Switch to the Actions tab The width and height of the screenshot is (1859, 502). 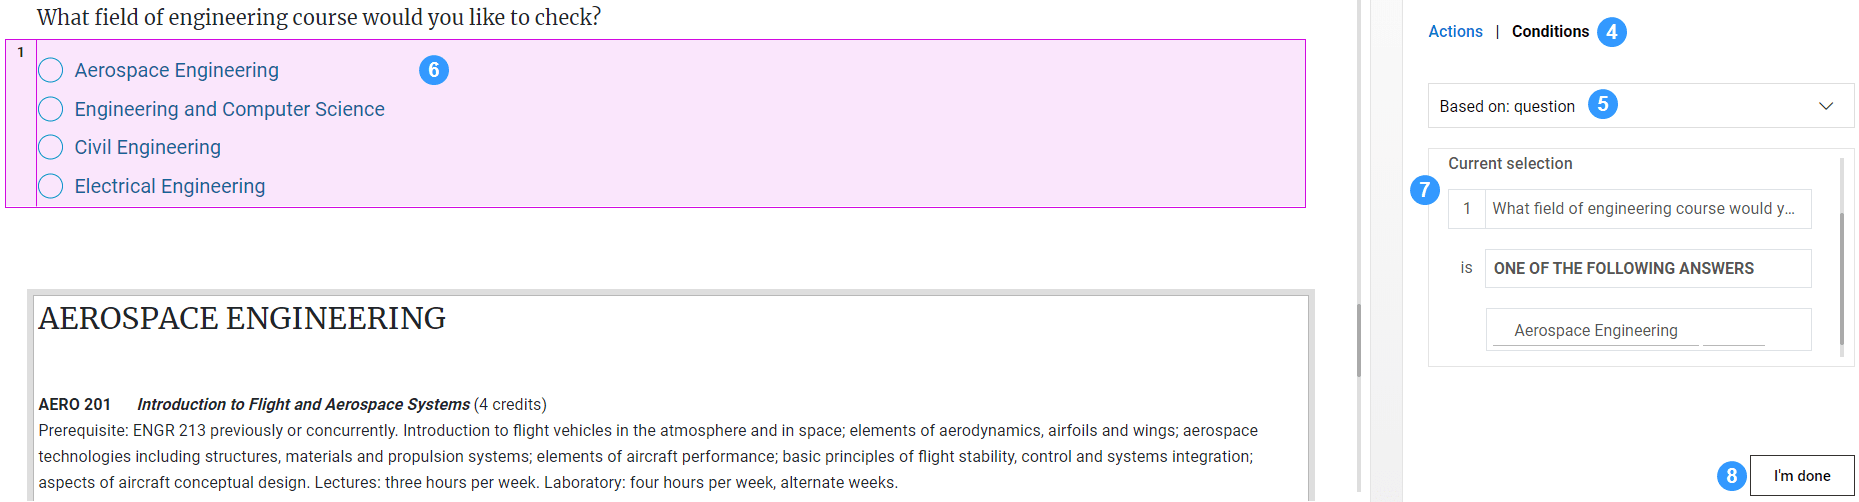pos(1455,32)
